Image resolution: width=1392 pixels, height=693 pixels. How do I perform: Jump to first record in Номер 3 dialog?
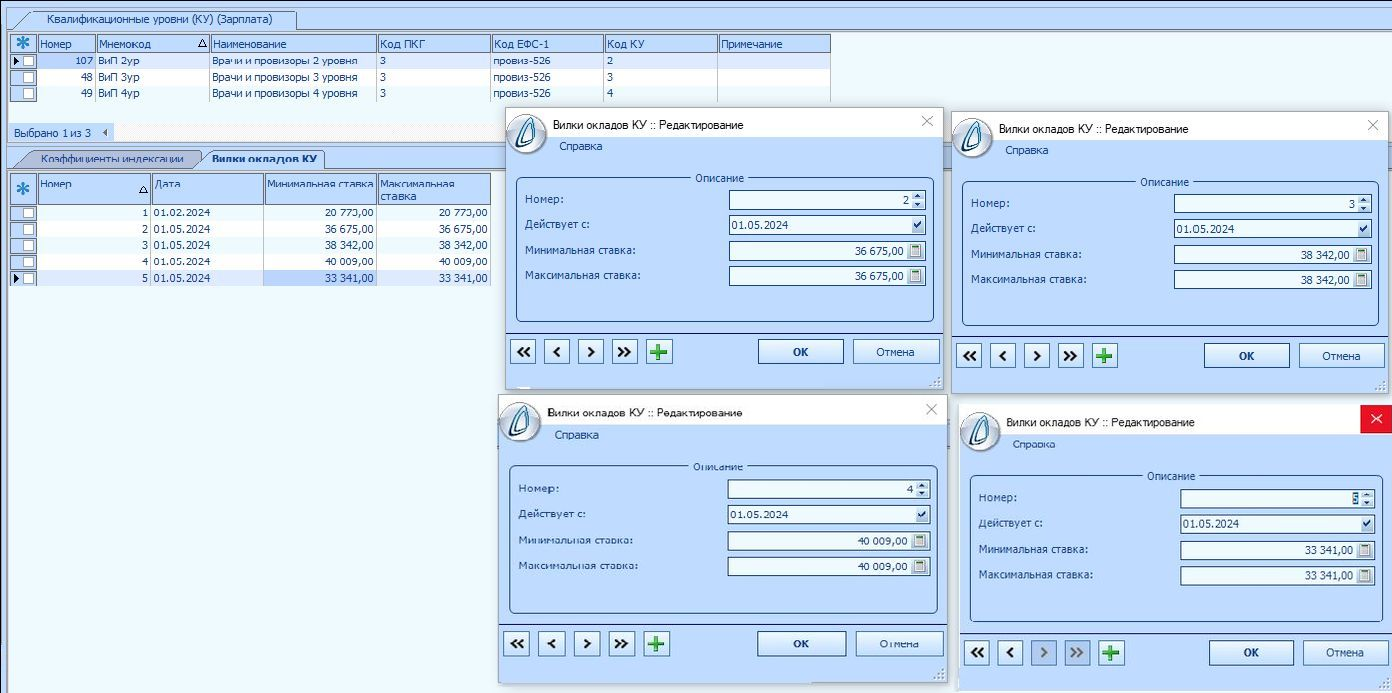click(x=969, y=355)
